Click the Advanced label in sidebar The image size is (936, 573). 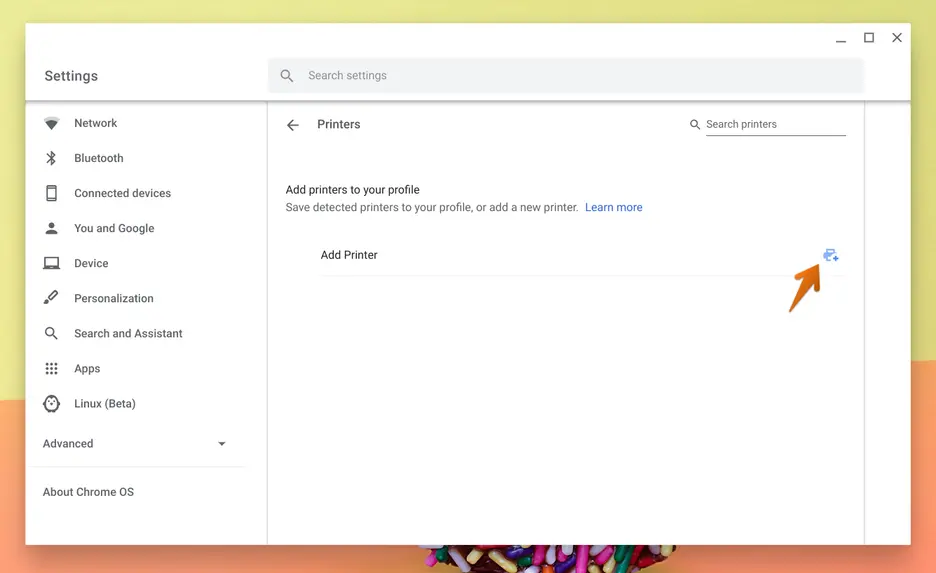pyautogui.click(x=68, y=443)
